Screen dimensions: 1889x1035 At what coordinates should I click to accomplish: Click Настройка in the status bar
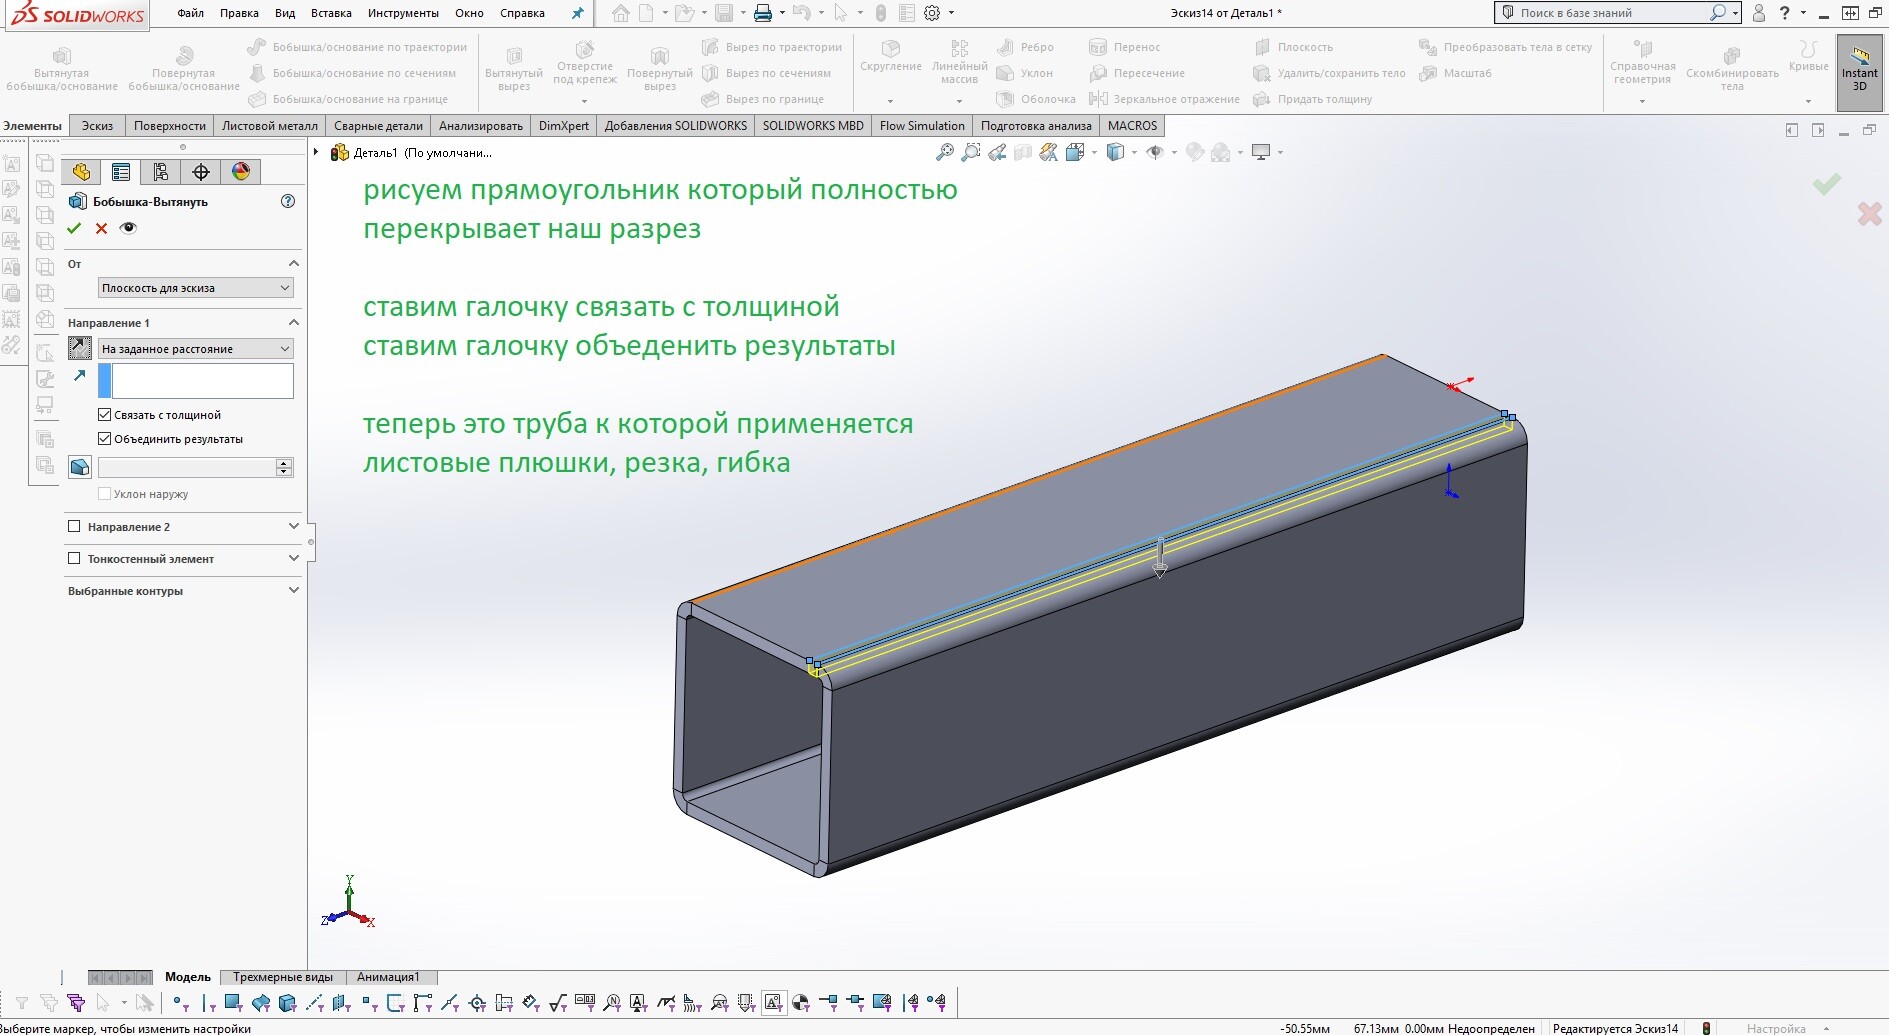coord(1776,1028)
